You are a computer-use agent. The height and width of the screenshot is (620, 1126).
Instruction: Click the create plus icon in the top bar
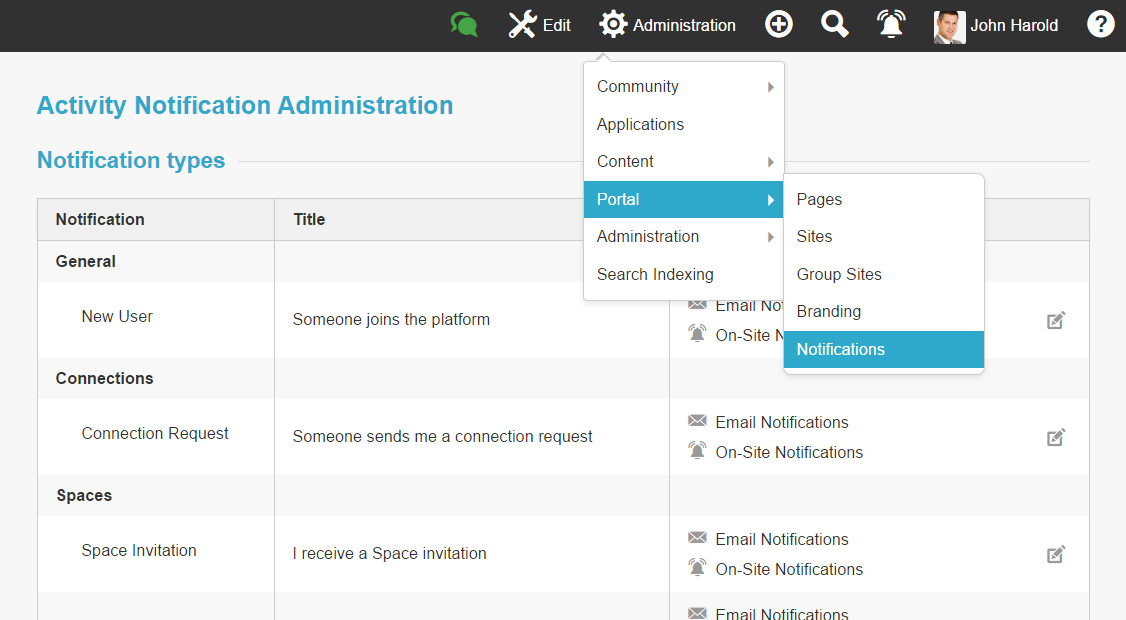[x=778, y=23]
